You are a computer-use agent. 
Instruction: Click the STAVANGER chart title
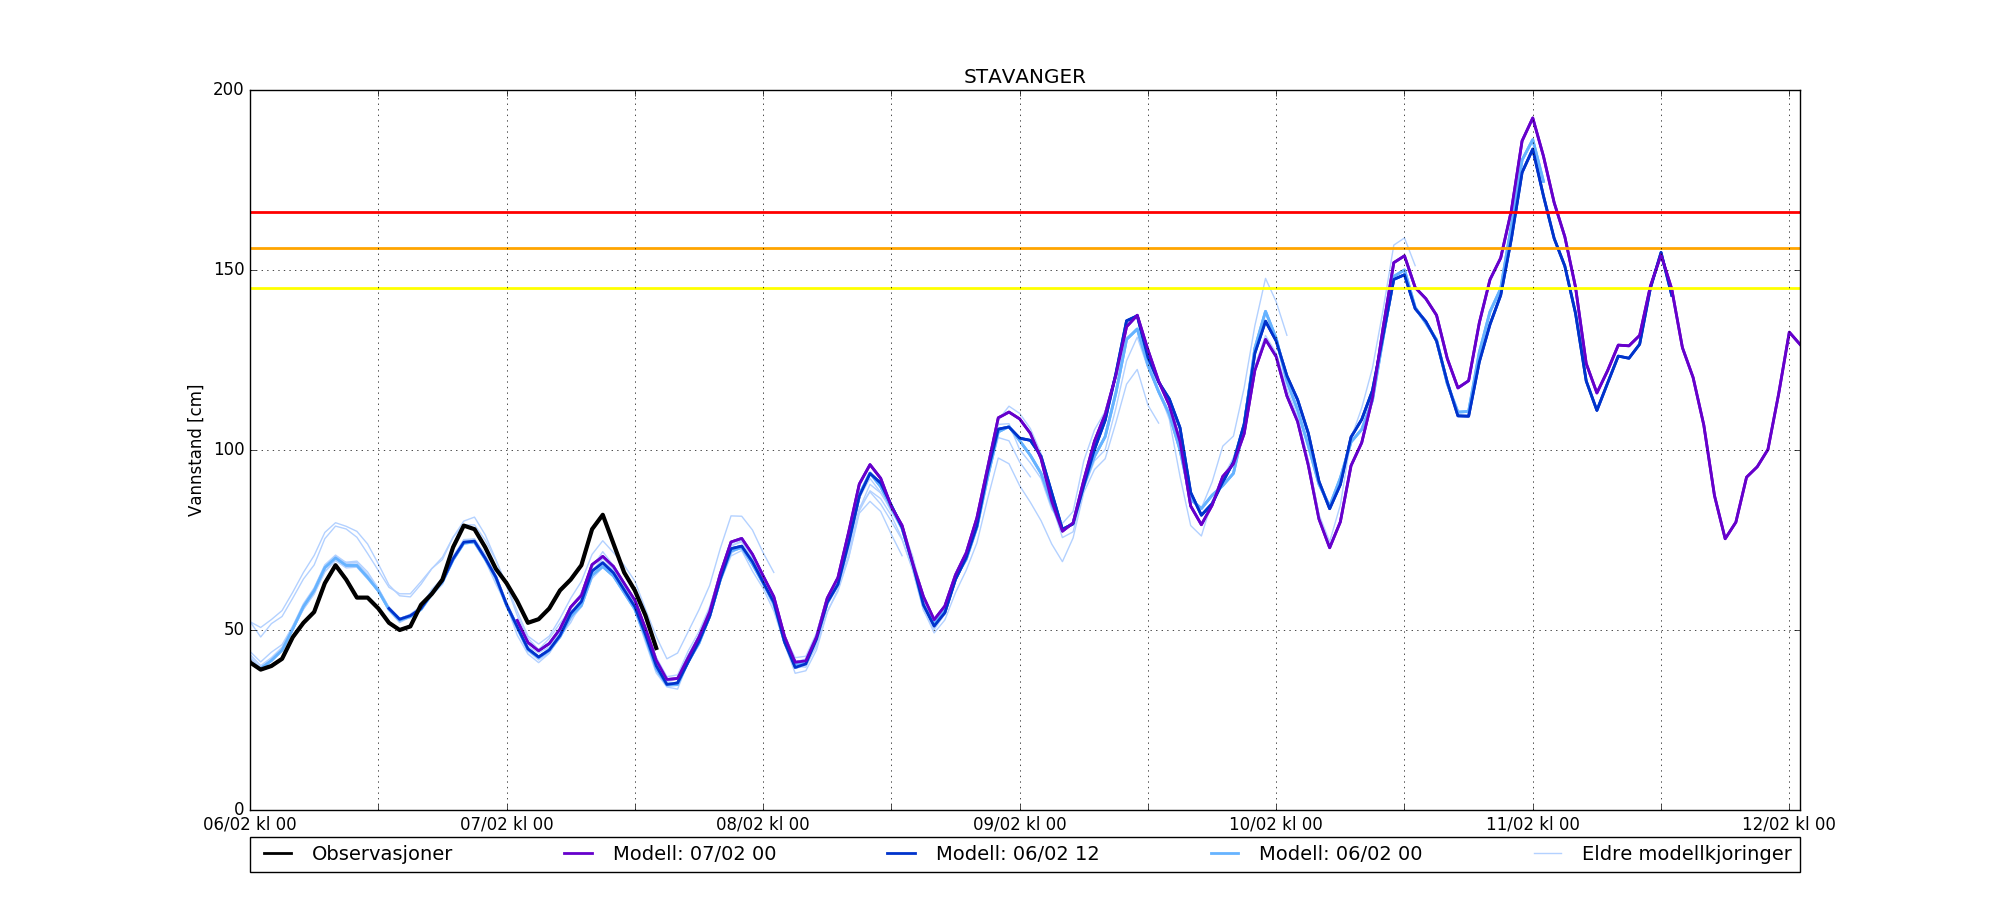click(x=1024, y=77)
